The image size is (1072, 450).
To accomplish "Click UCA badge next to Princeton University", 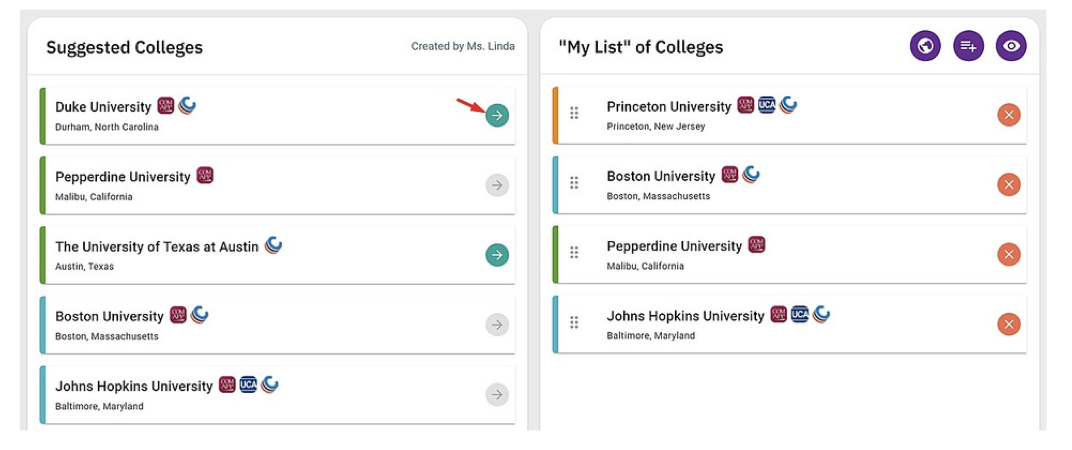I will click(x=766, y=105).
